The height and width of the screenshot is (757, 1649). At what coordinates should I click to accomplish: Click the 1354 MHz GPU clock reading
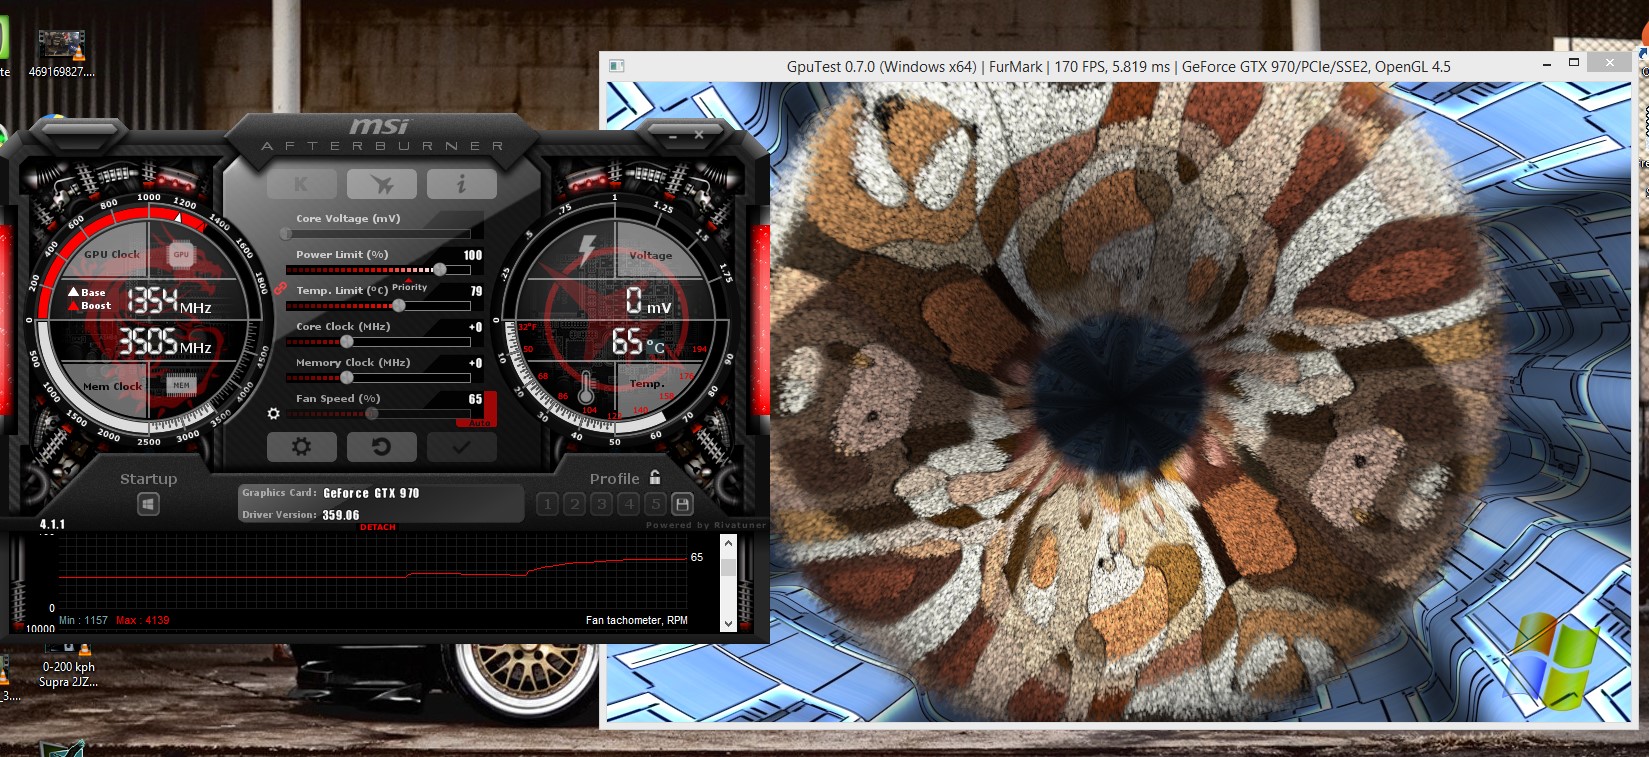(x=168, y=300)
